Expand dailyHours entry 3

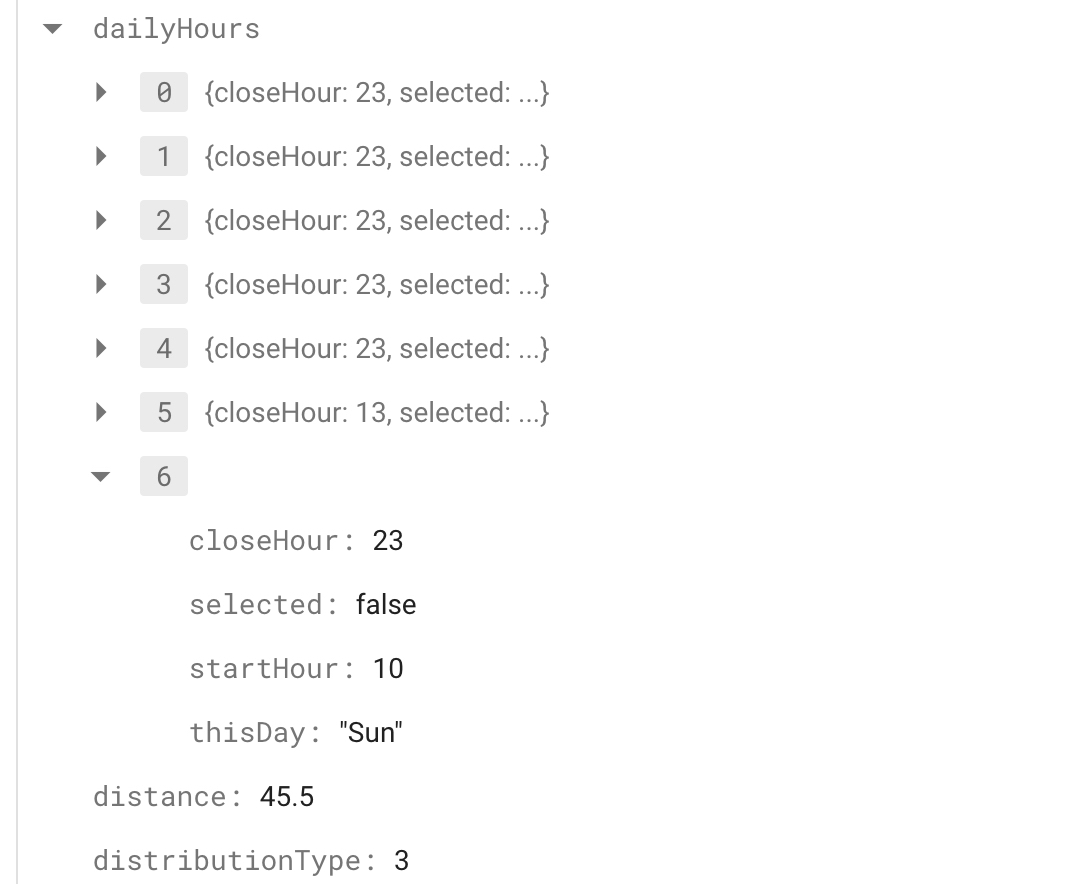click(x=101, y=284)
